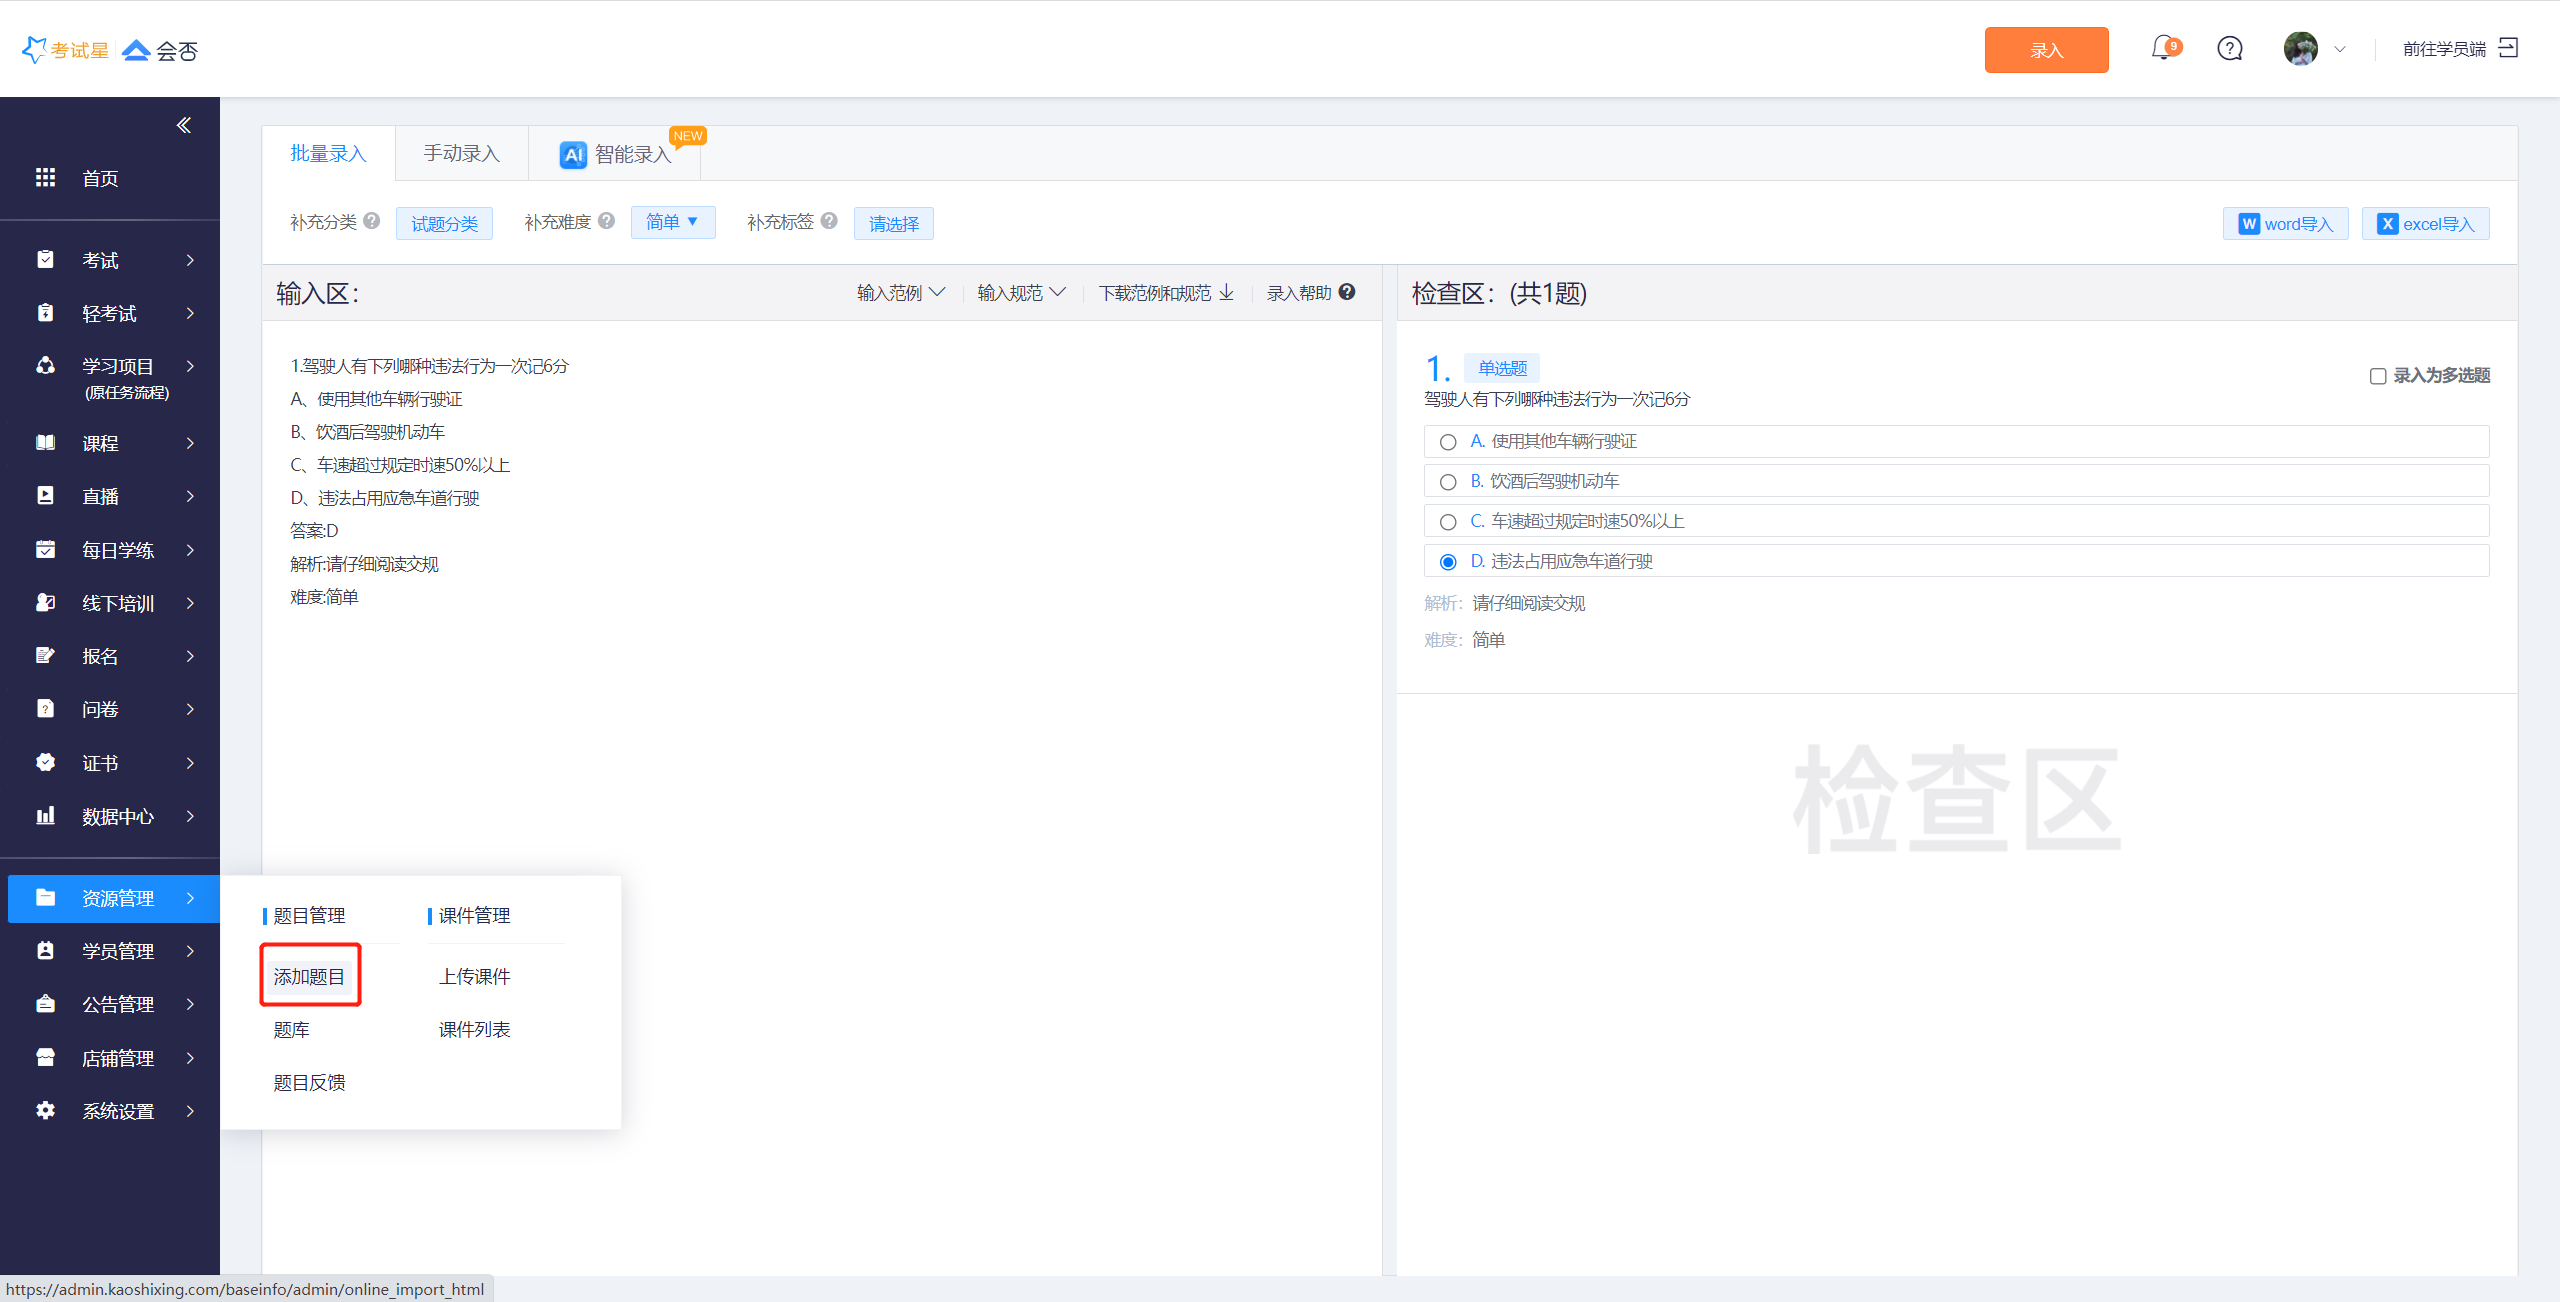
Task: Open 题库 in the 题目管理 submenu
Action: [x=291, y=1029]
